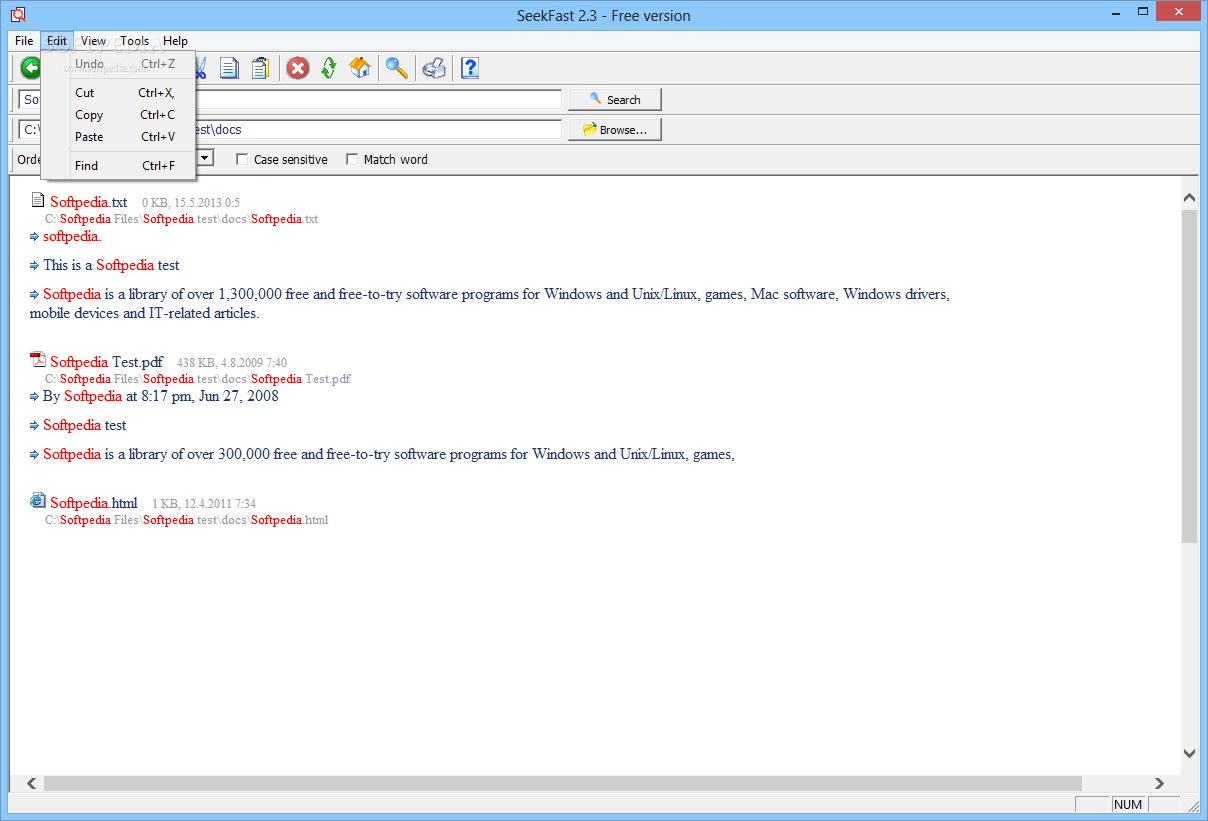1208x821 pixels.
Task: Click the red Stop toolbar icon
Action: pos(298,68)
